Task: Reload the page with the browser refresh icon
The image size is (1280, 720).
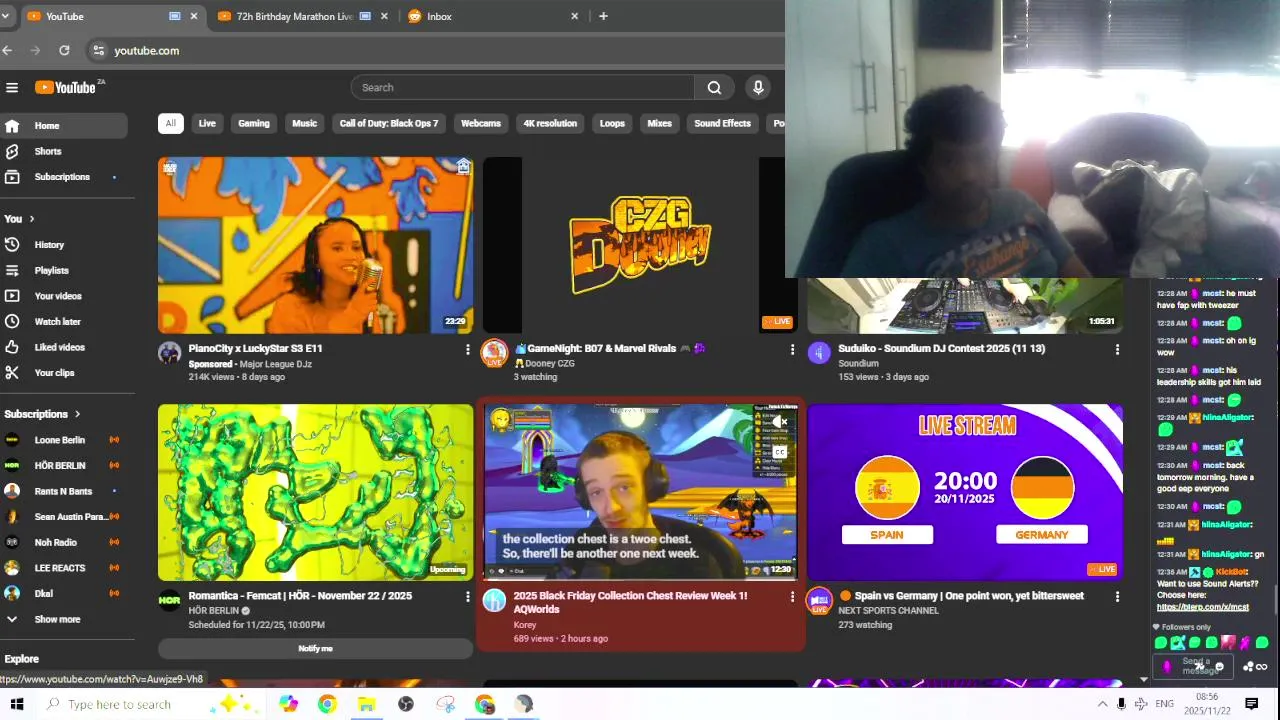Action: (64, 50)
